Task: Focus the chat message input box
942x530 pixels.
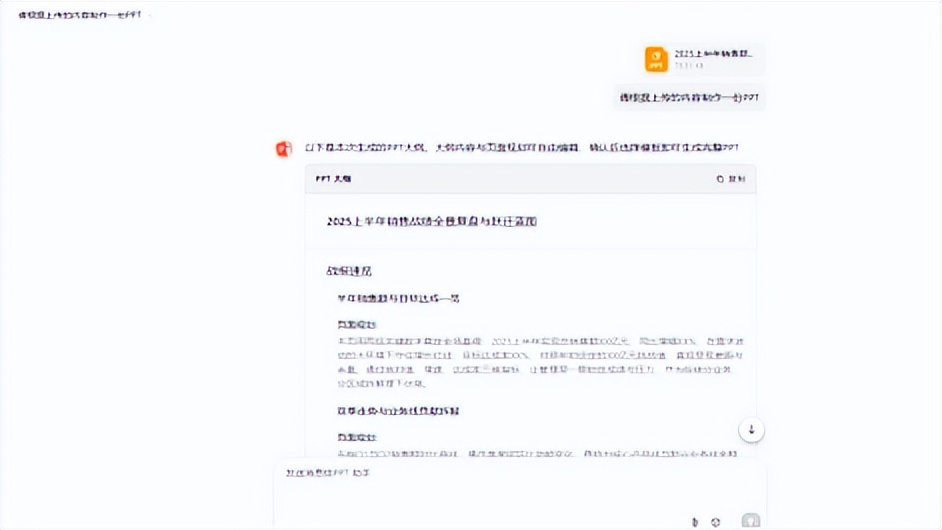Action: [500, 490]
